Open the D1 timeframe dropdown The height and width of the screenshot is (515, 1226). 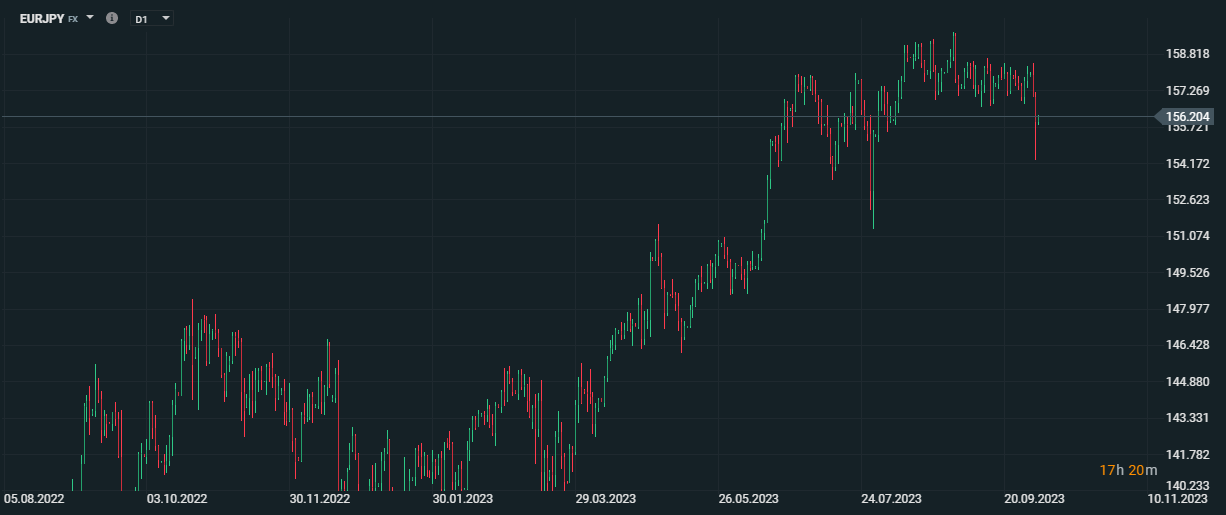[x=153, y=18]
